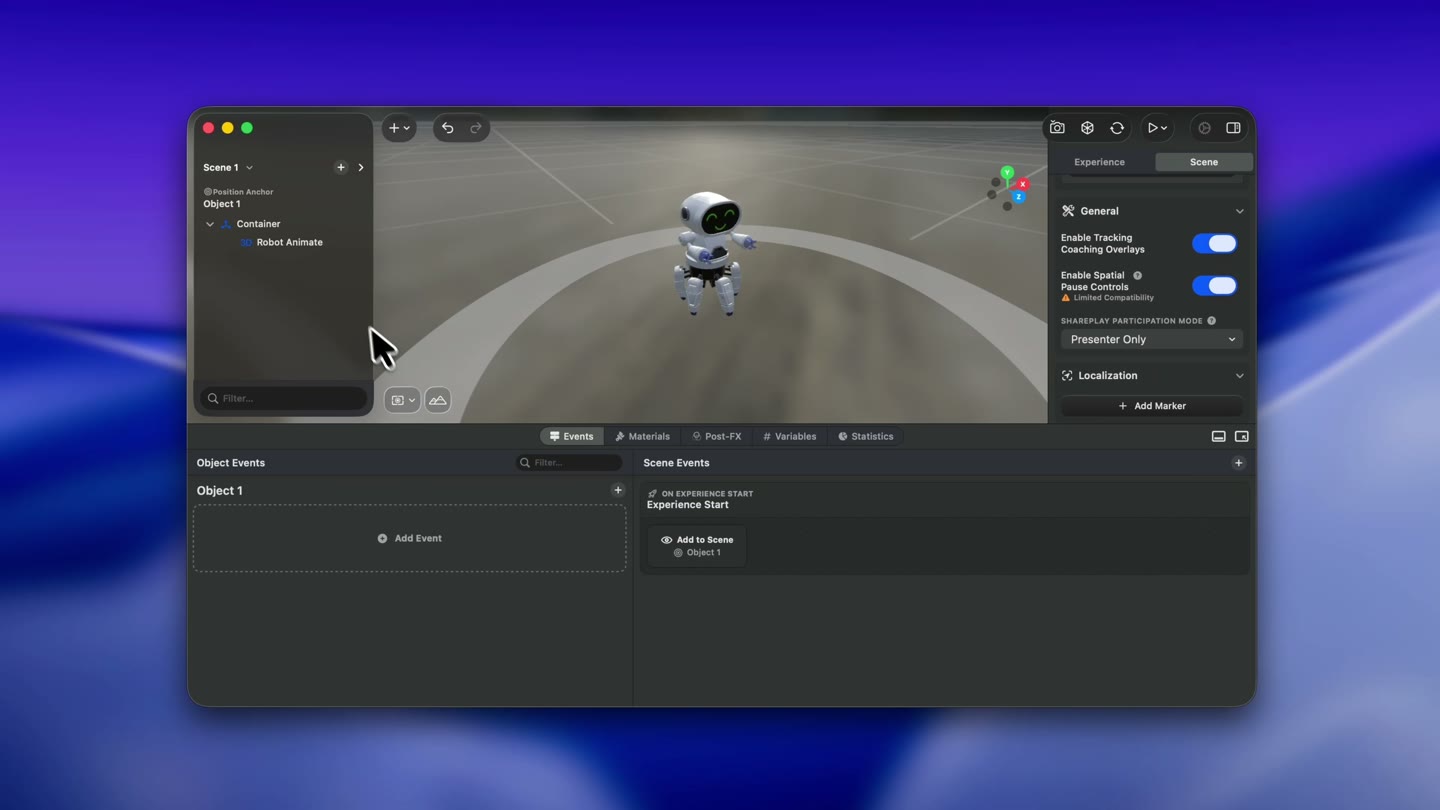Viewport: 1440px width, 810px height.
Task: Click the 3D cube icon in toolbar
Action: (1087, 128)
